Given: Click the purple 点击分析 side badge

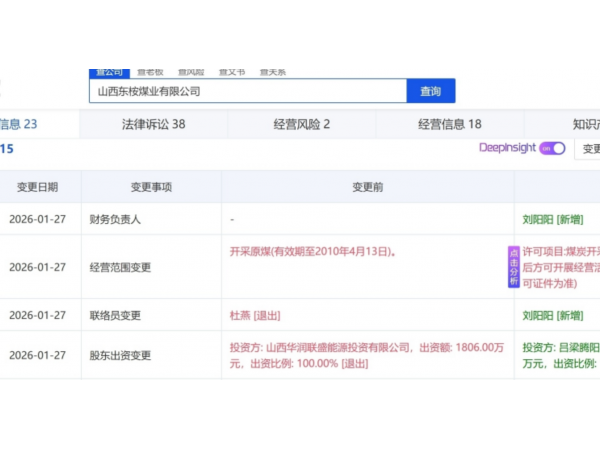Looking at the screenshot, I should [514, 267].
